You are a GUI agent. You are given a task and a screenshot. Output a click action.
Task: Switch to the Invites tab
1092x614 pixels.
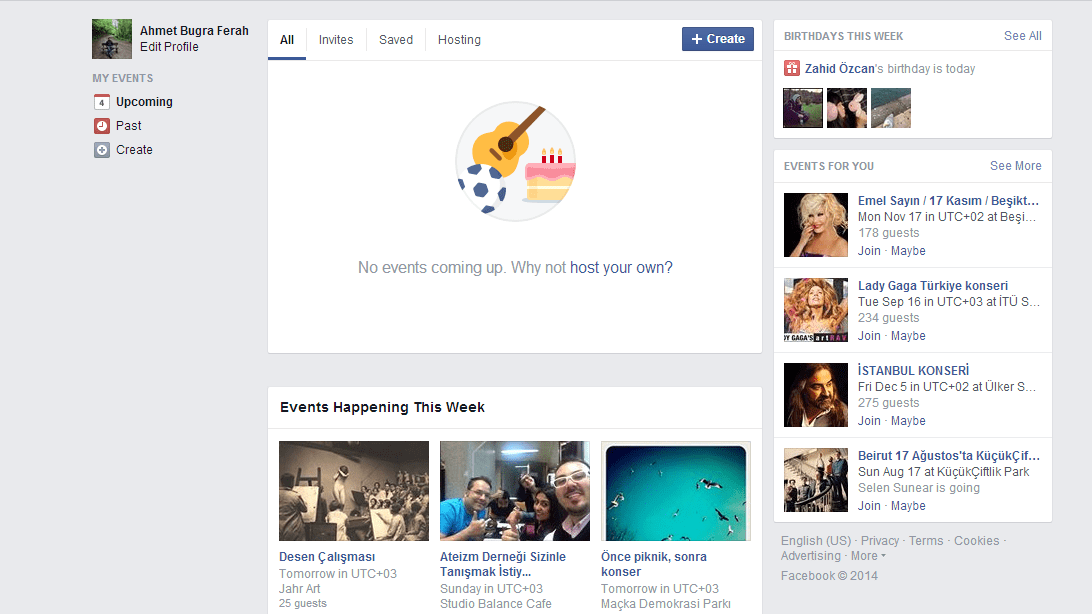click(x=336, y=39)
